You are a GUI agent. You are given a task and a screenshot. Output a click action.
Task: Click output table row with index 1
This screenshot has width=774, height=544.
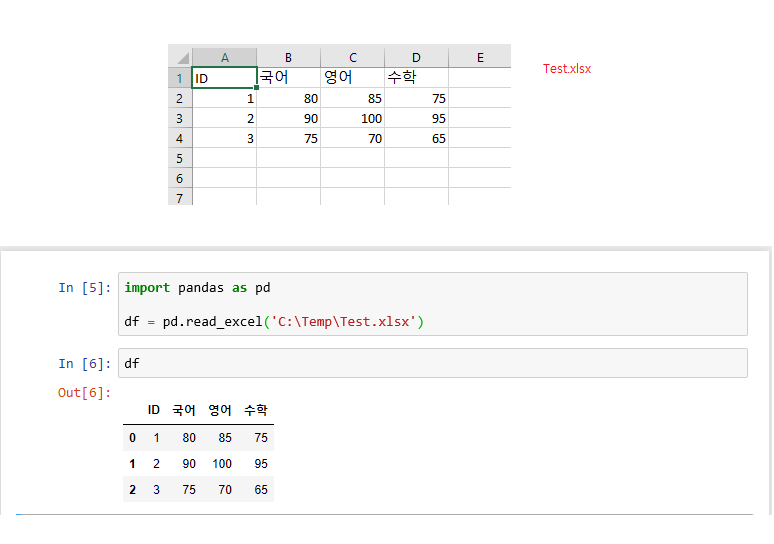(198, 464)
